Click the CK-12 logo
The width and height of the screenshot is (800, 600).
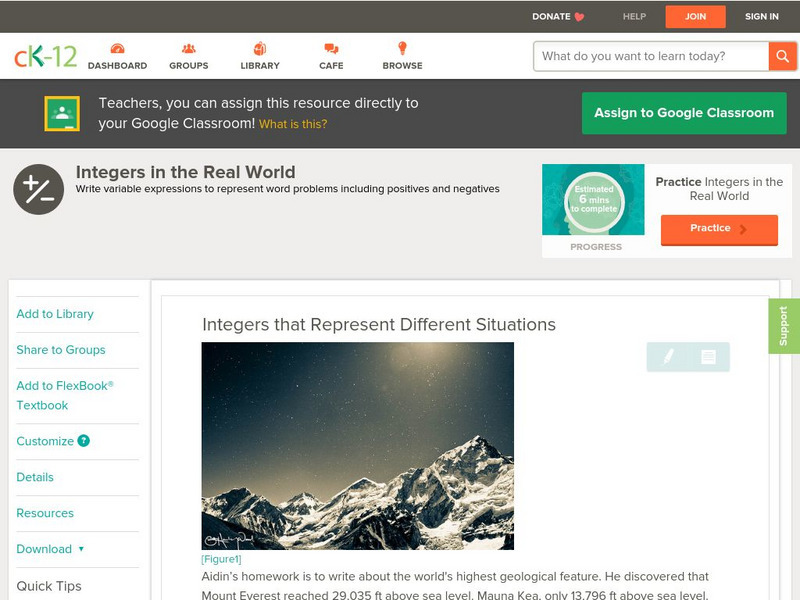45,56
